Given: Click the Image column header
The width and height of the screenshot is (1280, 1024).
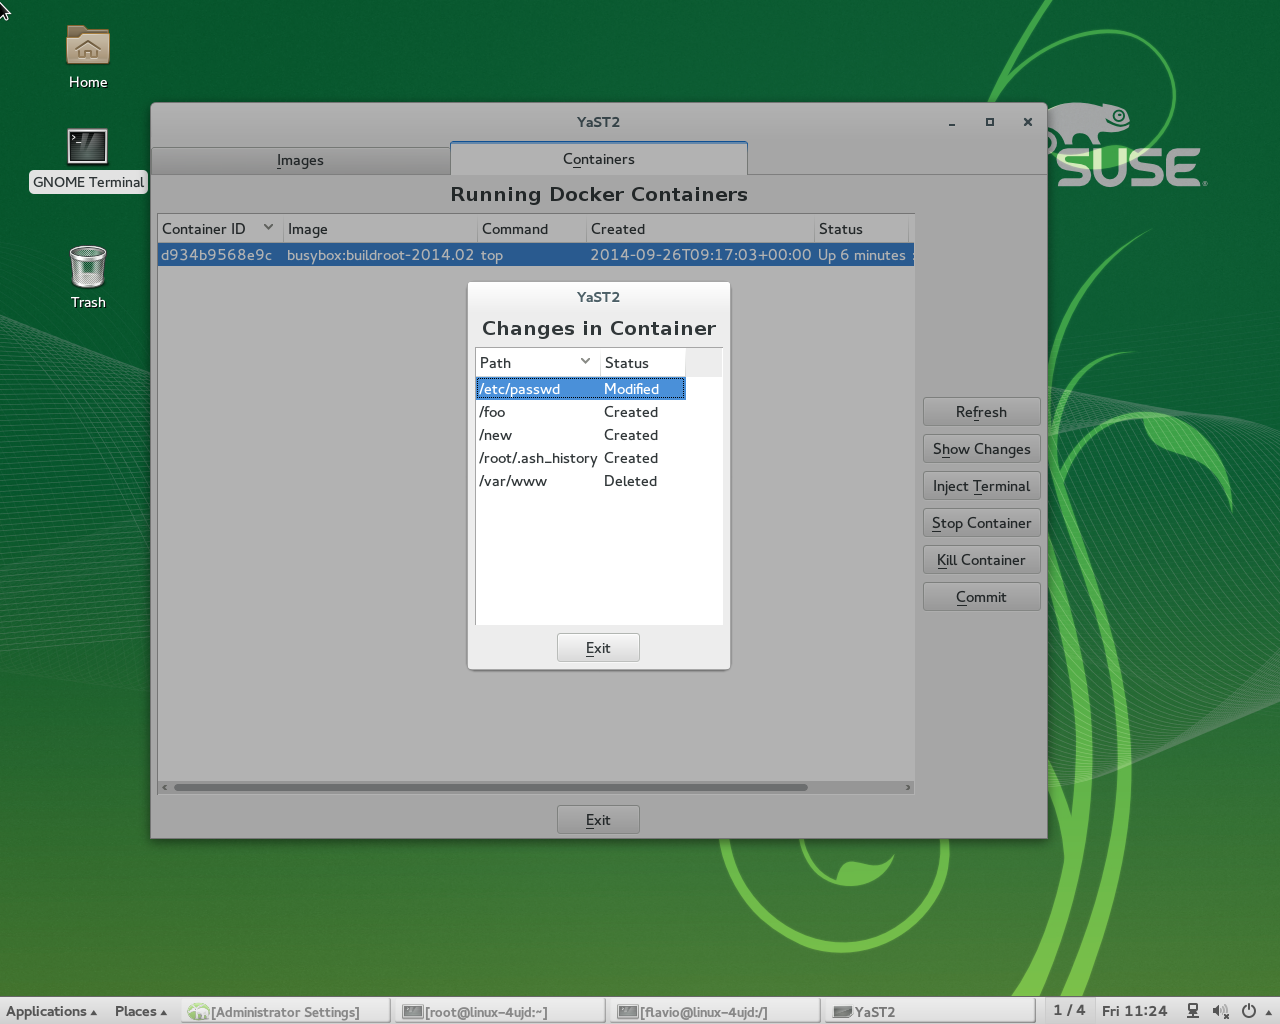Looking at the screenshot, I should pos(380,229).
